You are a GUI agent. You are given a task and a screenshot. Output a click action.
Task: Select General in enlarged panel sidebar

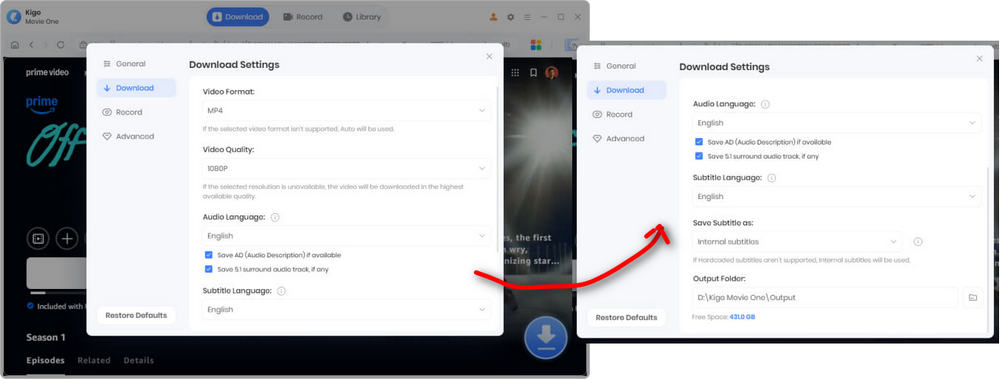[x=626, y=66]
